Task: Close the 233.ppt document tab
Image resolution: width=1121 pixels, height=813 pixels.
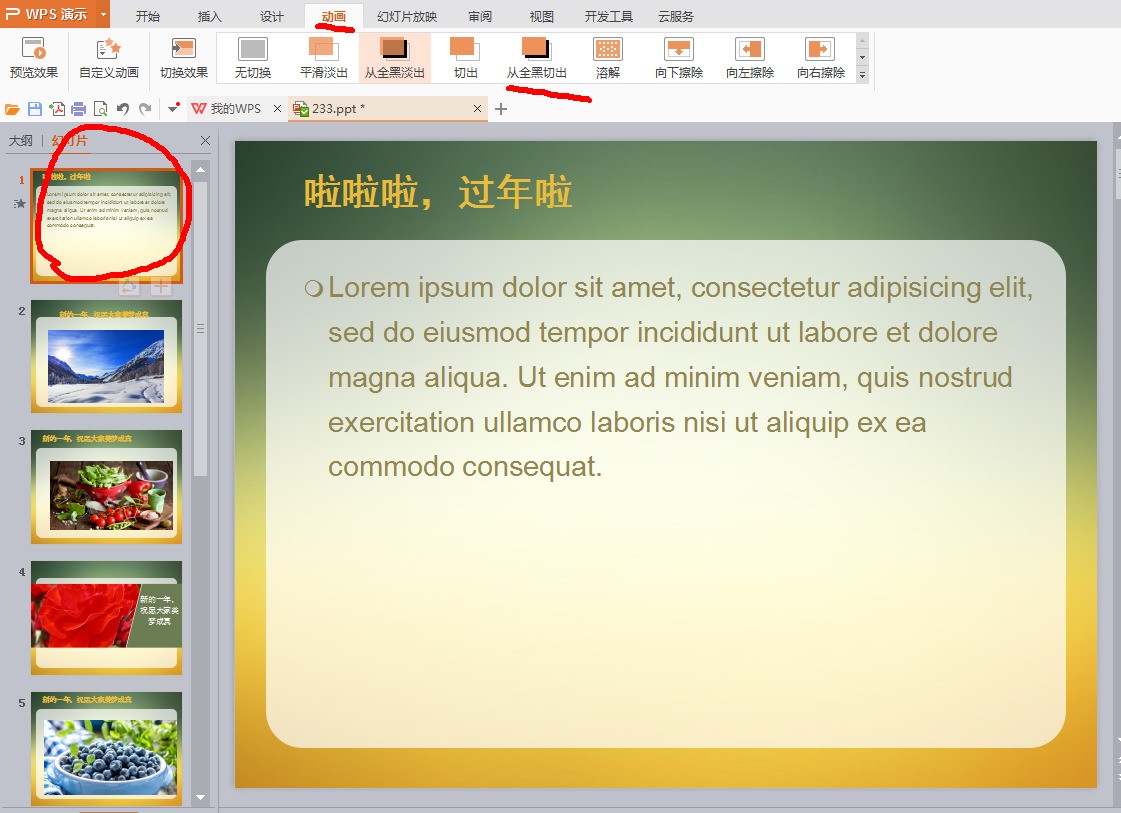Action: (478, 109)
